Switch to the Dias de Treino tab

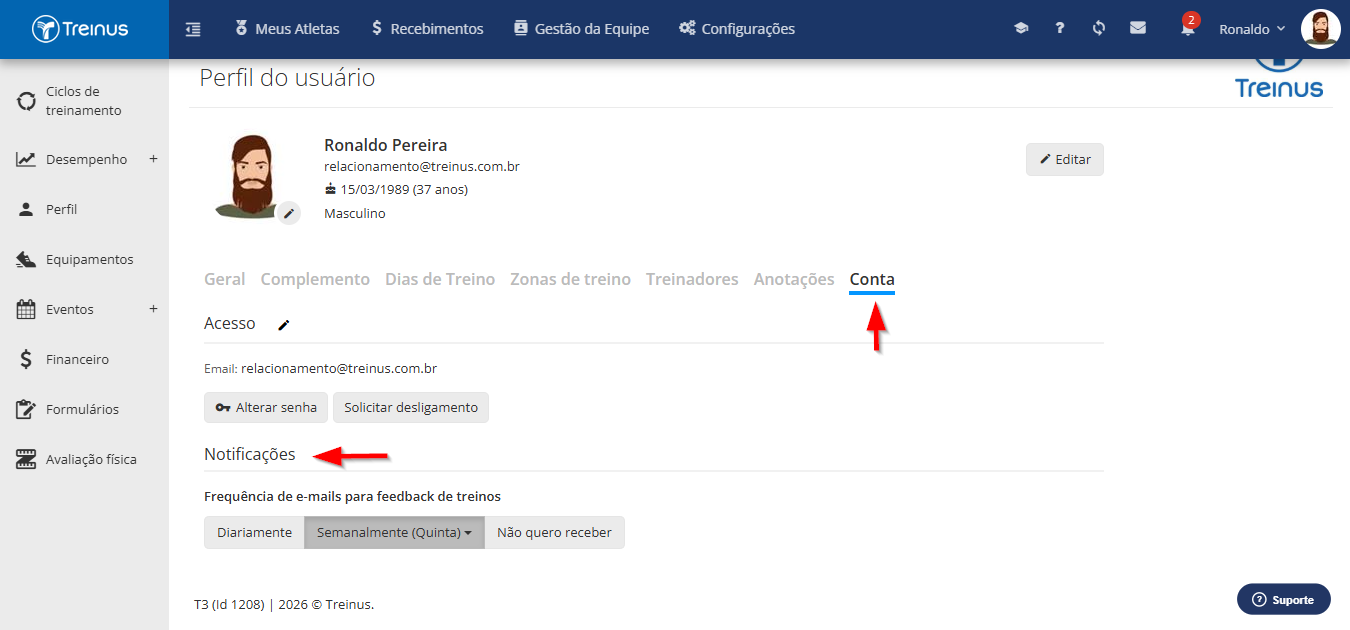(440, 279)
